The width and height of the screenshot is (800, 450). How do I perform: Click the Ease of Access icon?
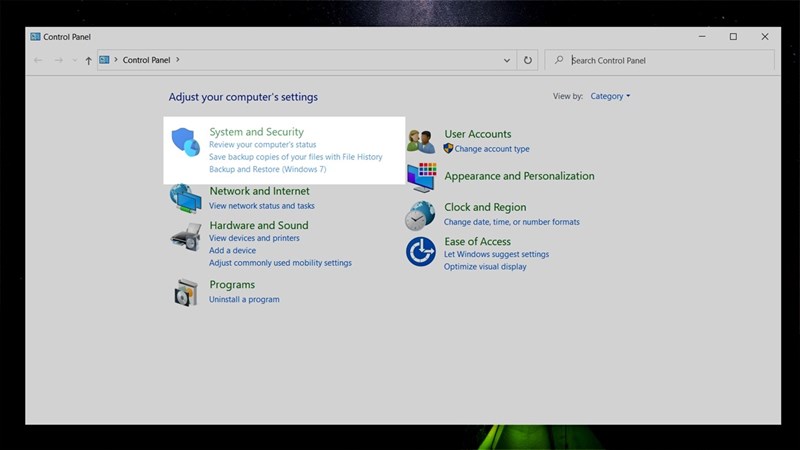[x=421, y=252]
